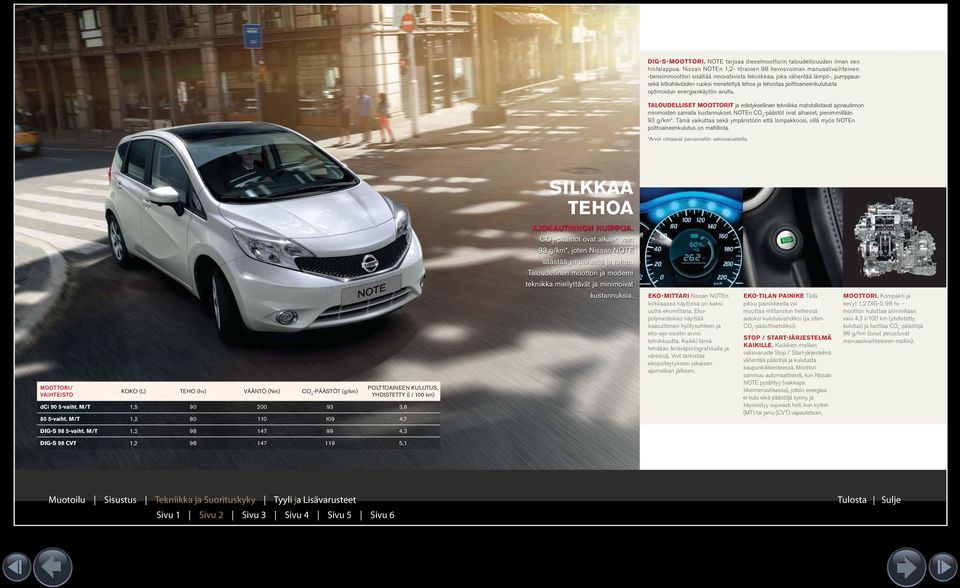This screenshot has width=960, height=588.
Task: Go to the first page arrow button
Action: click(16, 567)
